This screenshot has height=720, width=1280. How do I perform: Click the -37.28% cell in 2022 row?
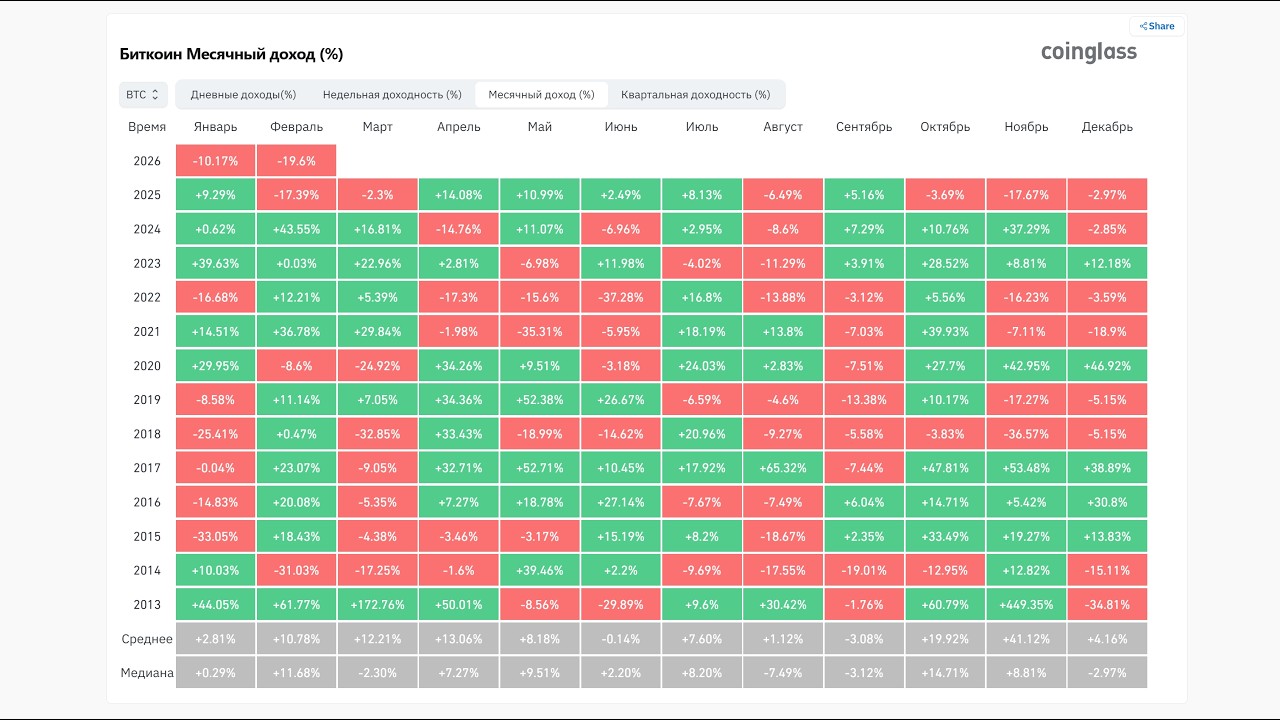(x=621, y=298)
